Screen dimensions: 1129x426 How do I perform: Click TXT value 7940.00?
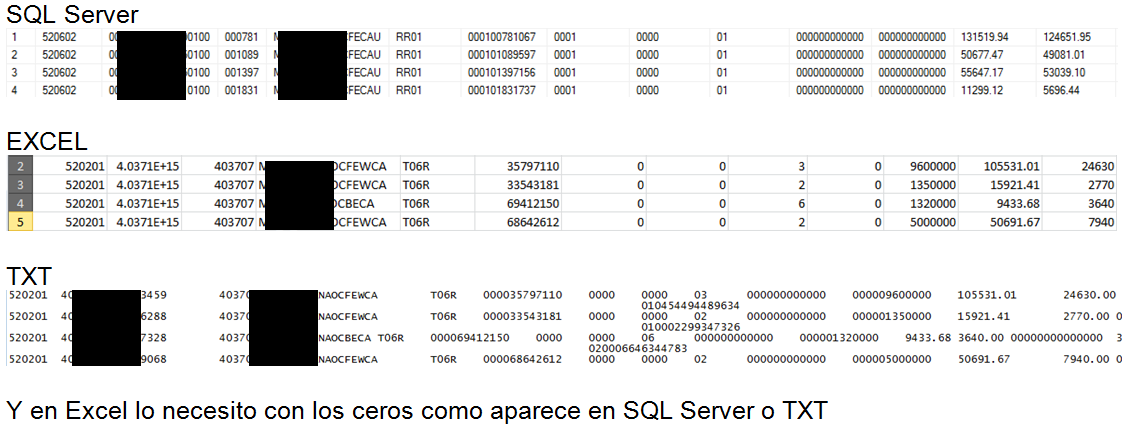point(1086,358)
